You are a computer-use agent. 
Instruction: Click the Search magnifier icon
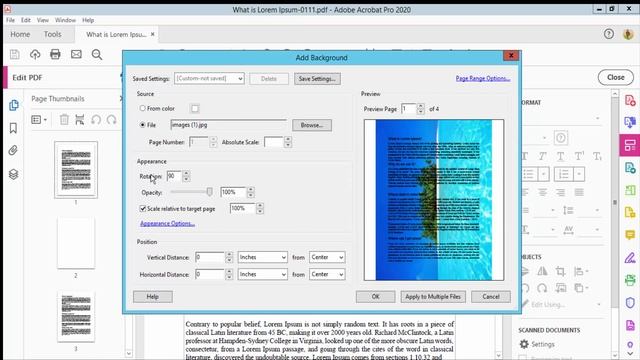[x=97, y=54]
